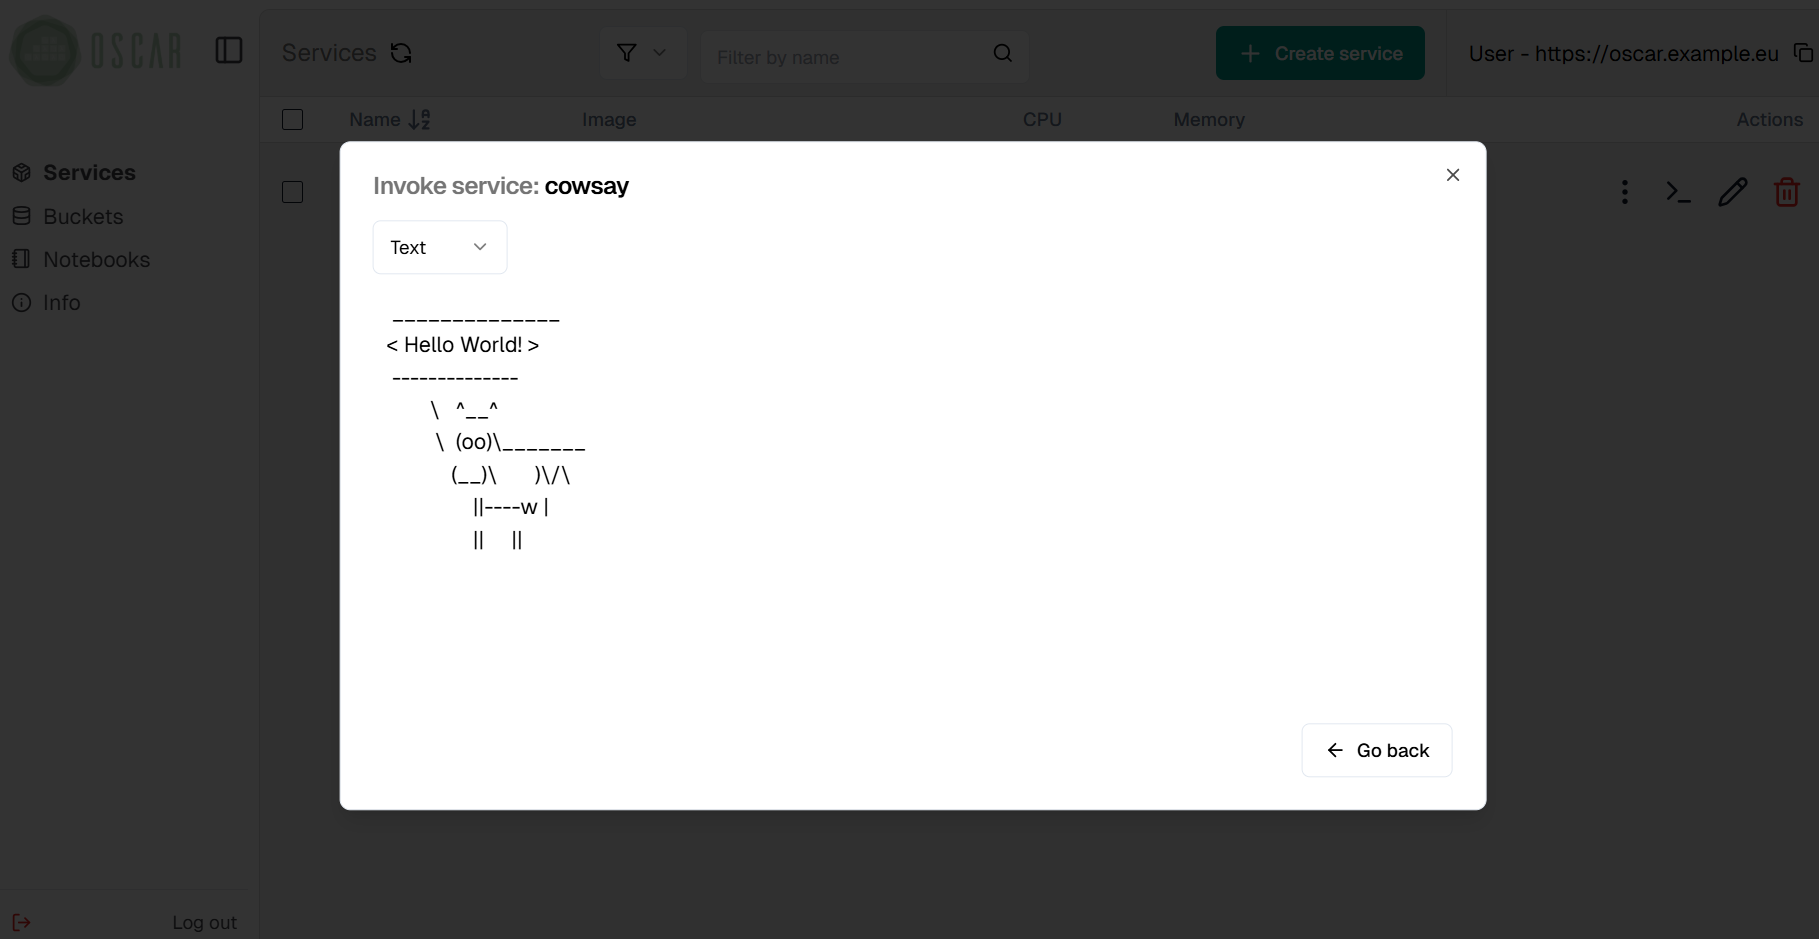Open the Text response format dropdown
The image size is (1819, 939).
click(x=439, y=246)
